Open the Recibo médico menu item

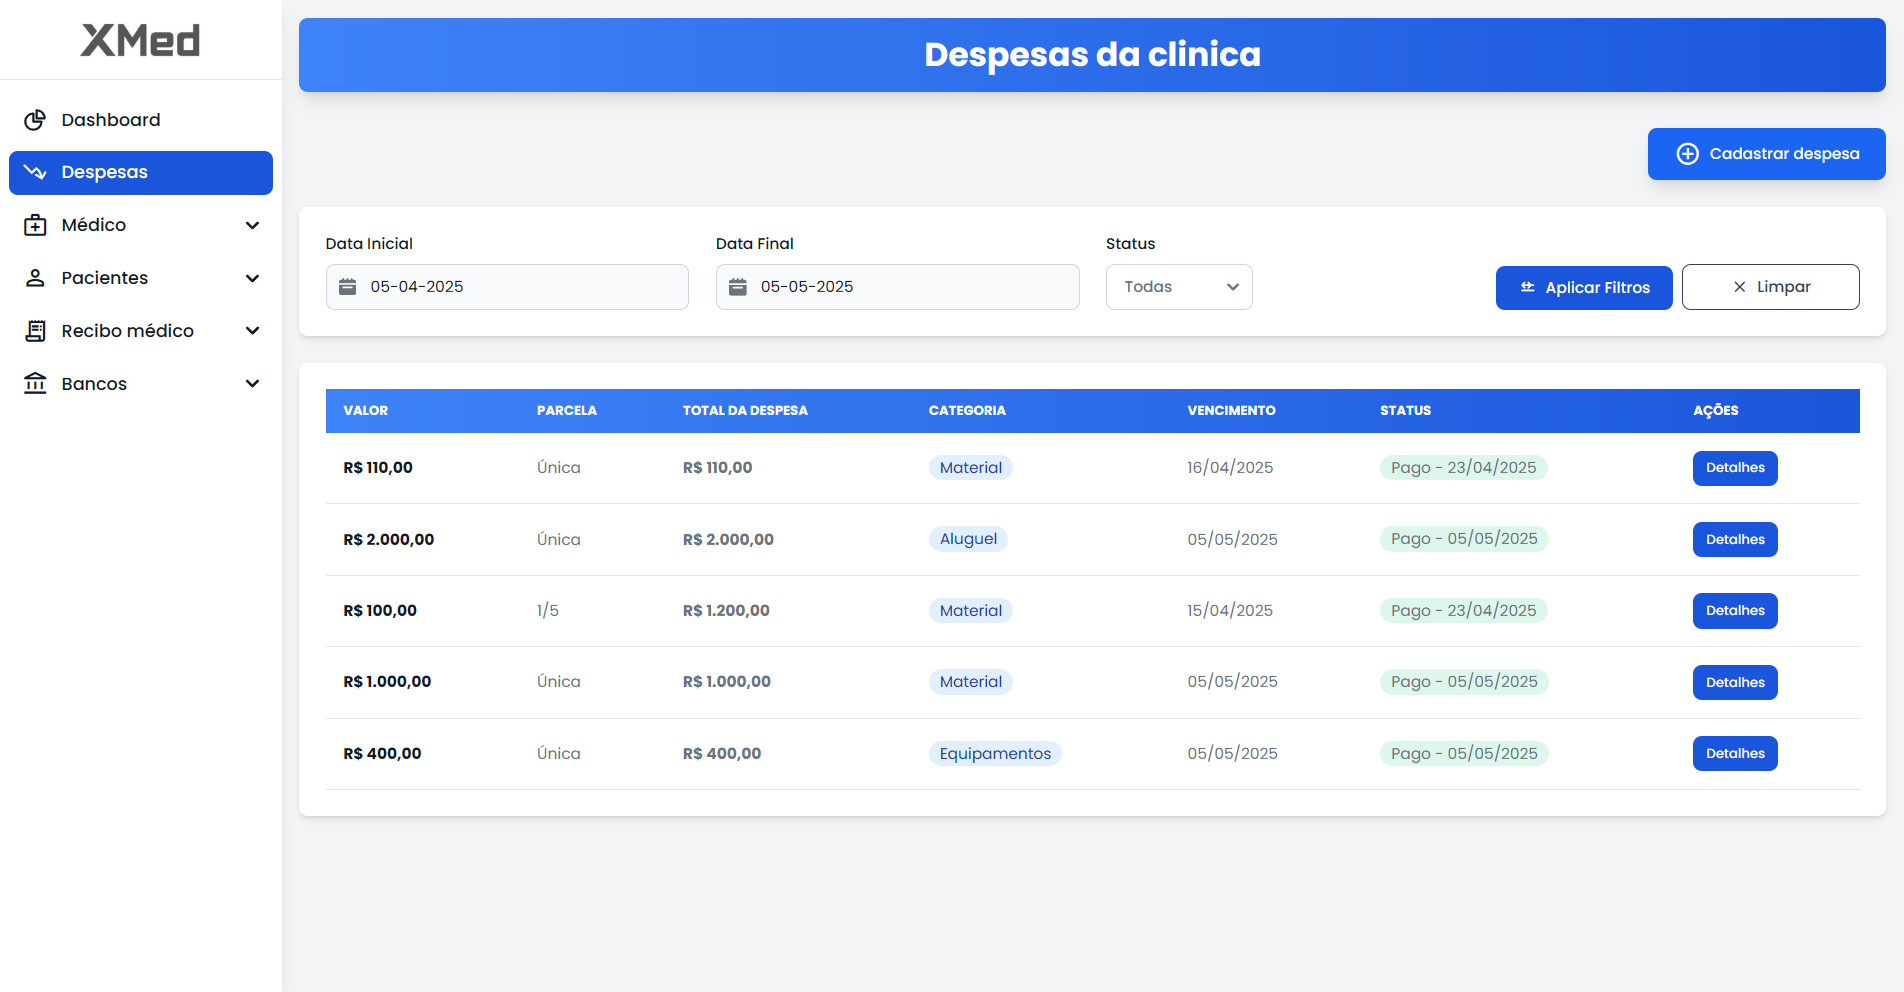[127, 331]
